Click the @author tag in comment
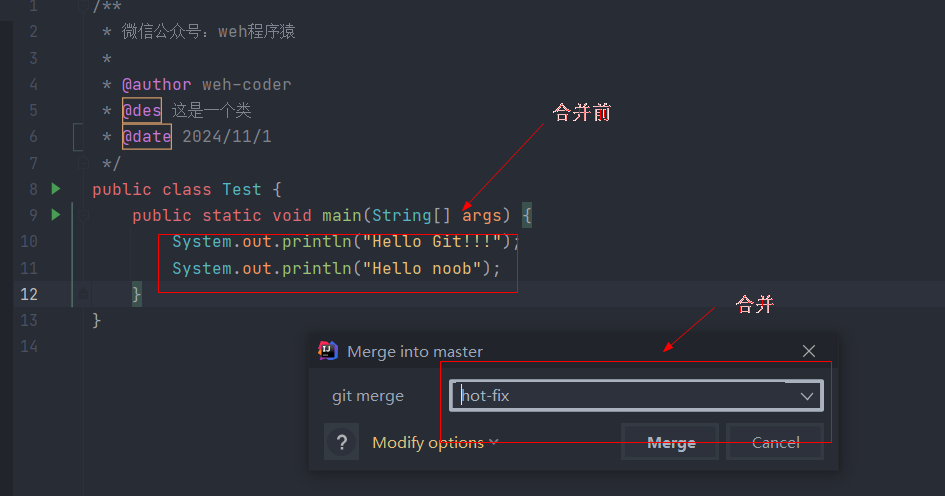Image resolution: width=945 pixels, height=496 pixels. point(157,84)
